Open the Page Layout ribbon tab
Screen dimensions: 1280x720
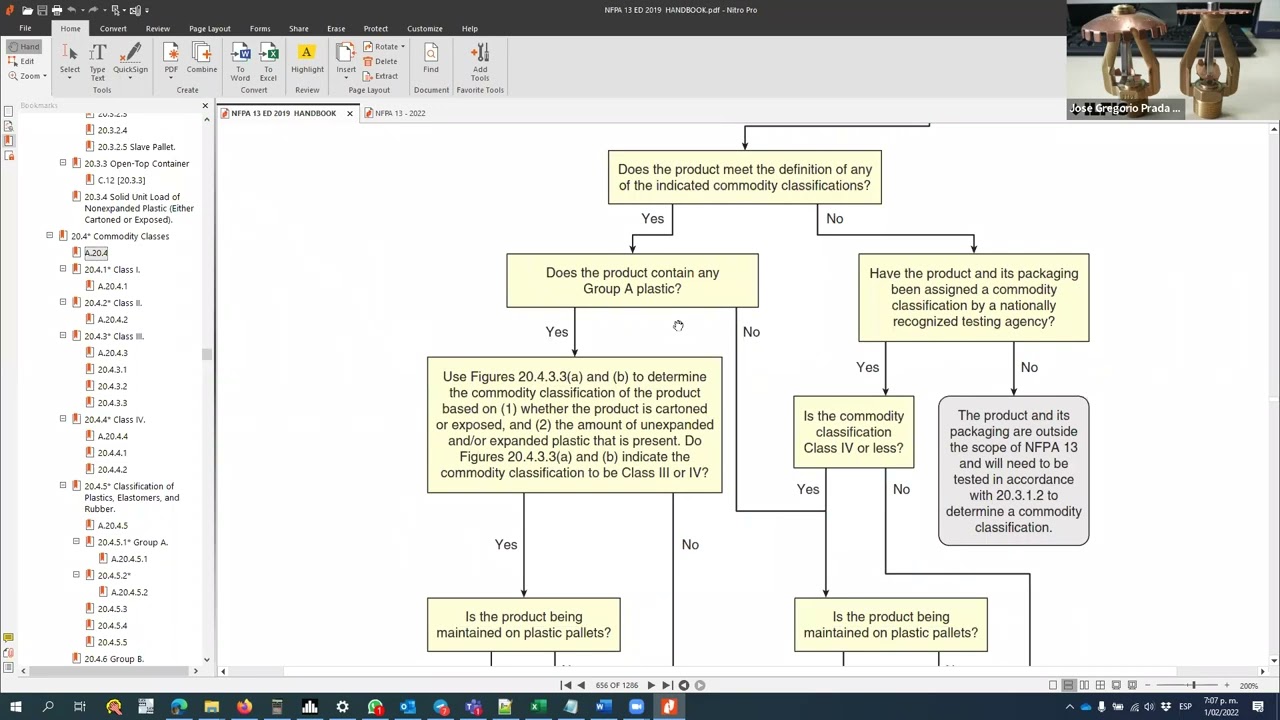[x=210, y=28]
